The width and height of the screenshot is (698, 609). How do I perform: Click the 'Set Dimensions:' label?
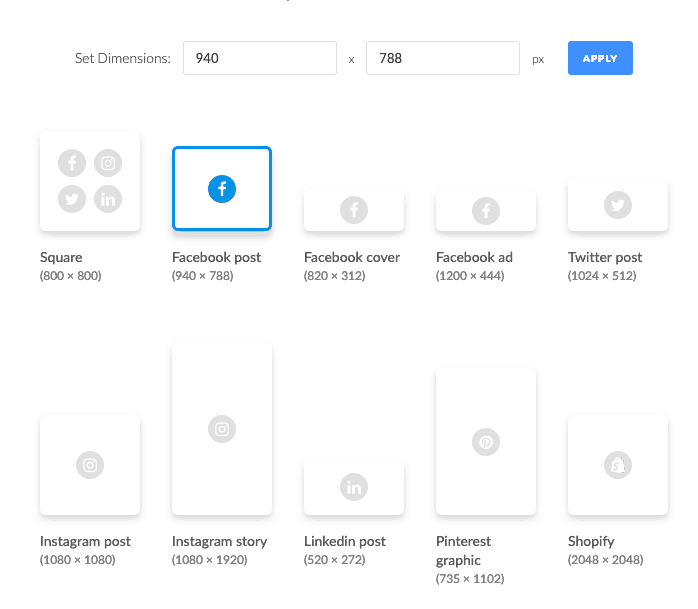pos(123,58)
